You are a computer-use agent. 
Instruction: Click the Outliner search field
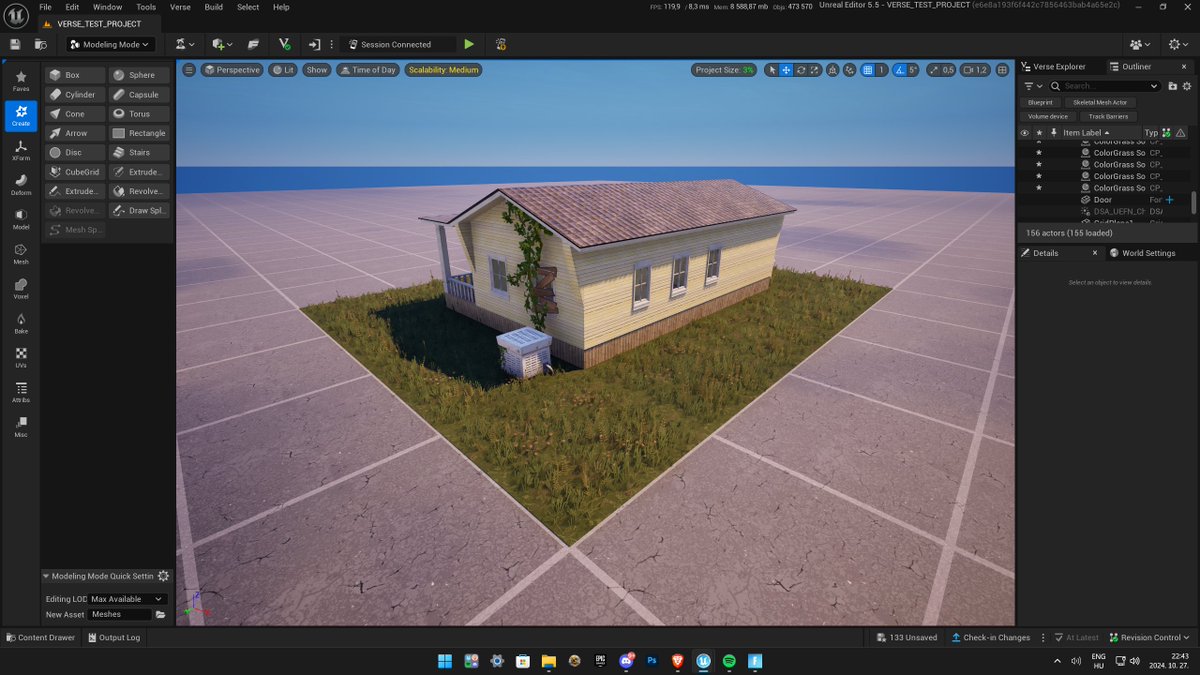[x=1100, y=86]
